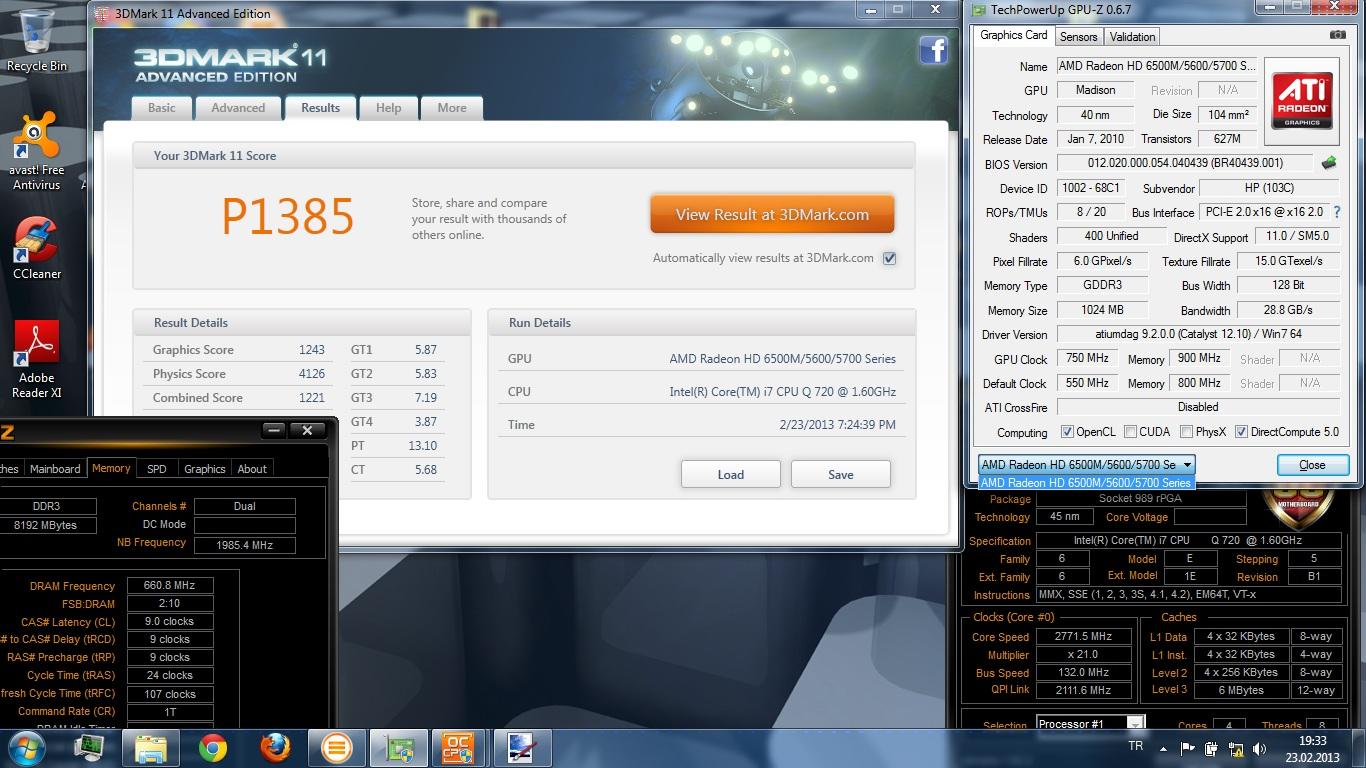Open the Graphics tab in CPU-Z
The image size is (1366, 768).
point(204,469)
